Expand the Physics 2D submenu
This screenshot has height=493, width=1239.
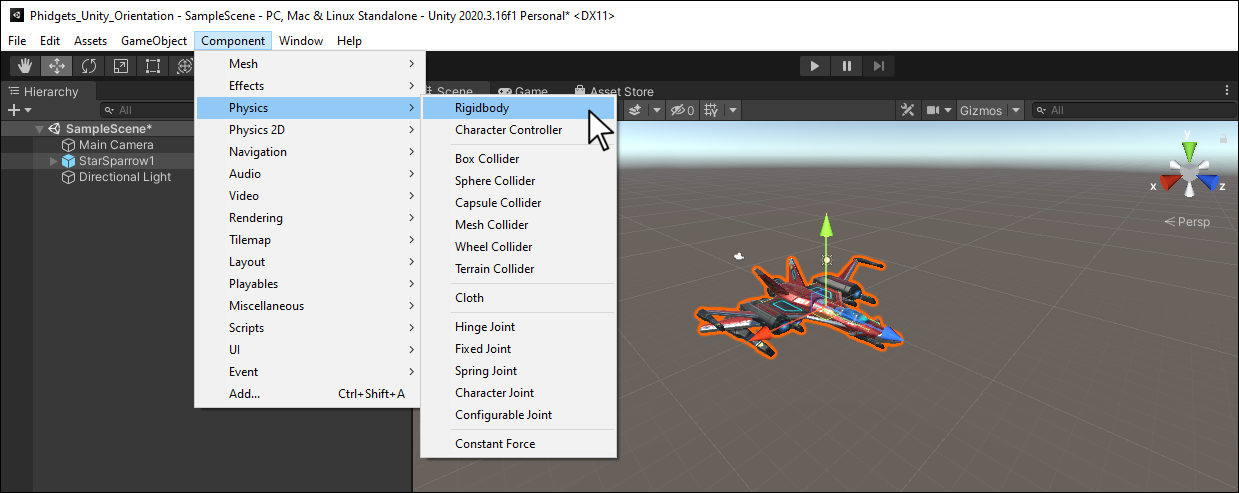click(x=307, y=130)
